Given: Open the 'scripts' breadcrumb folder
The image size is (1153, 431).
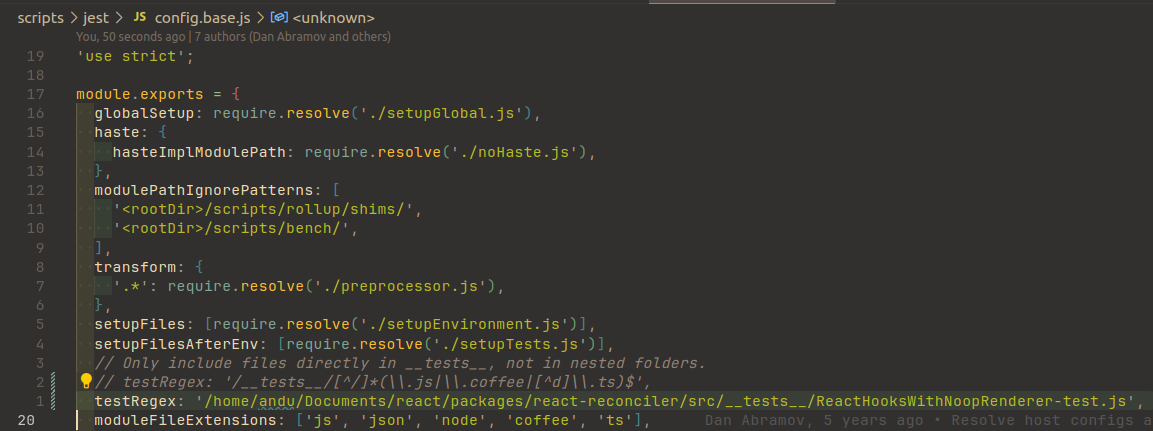Looking at the screenshot, I should (40, 18).
